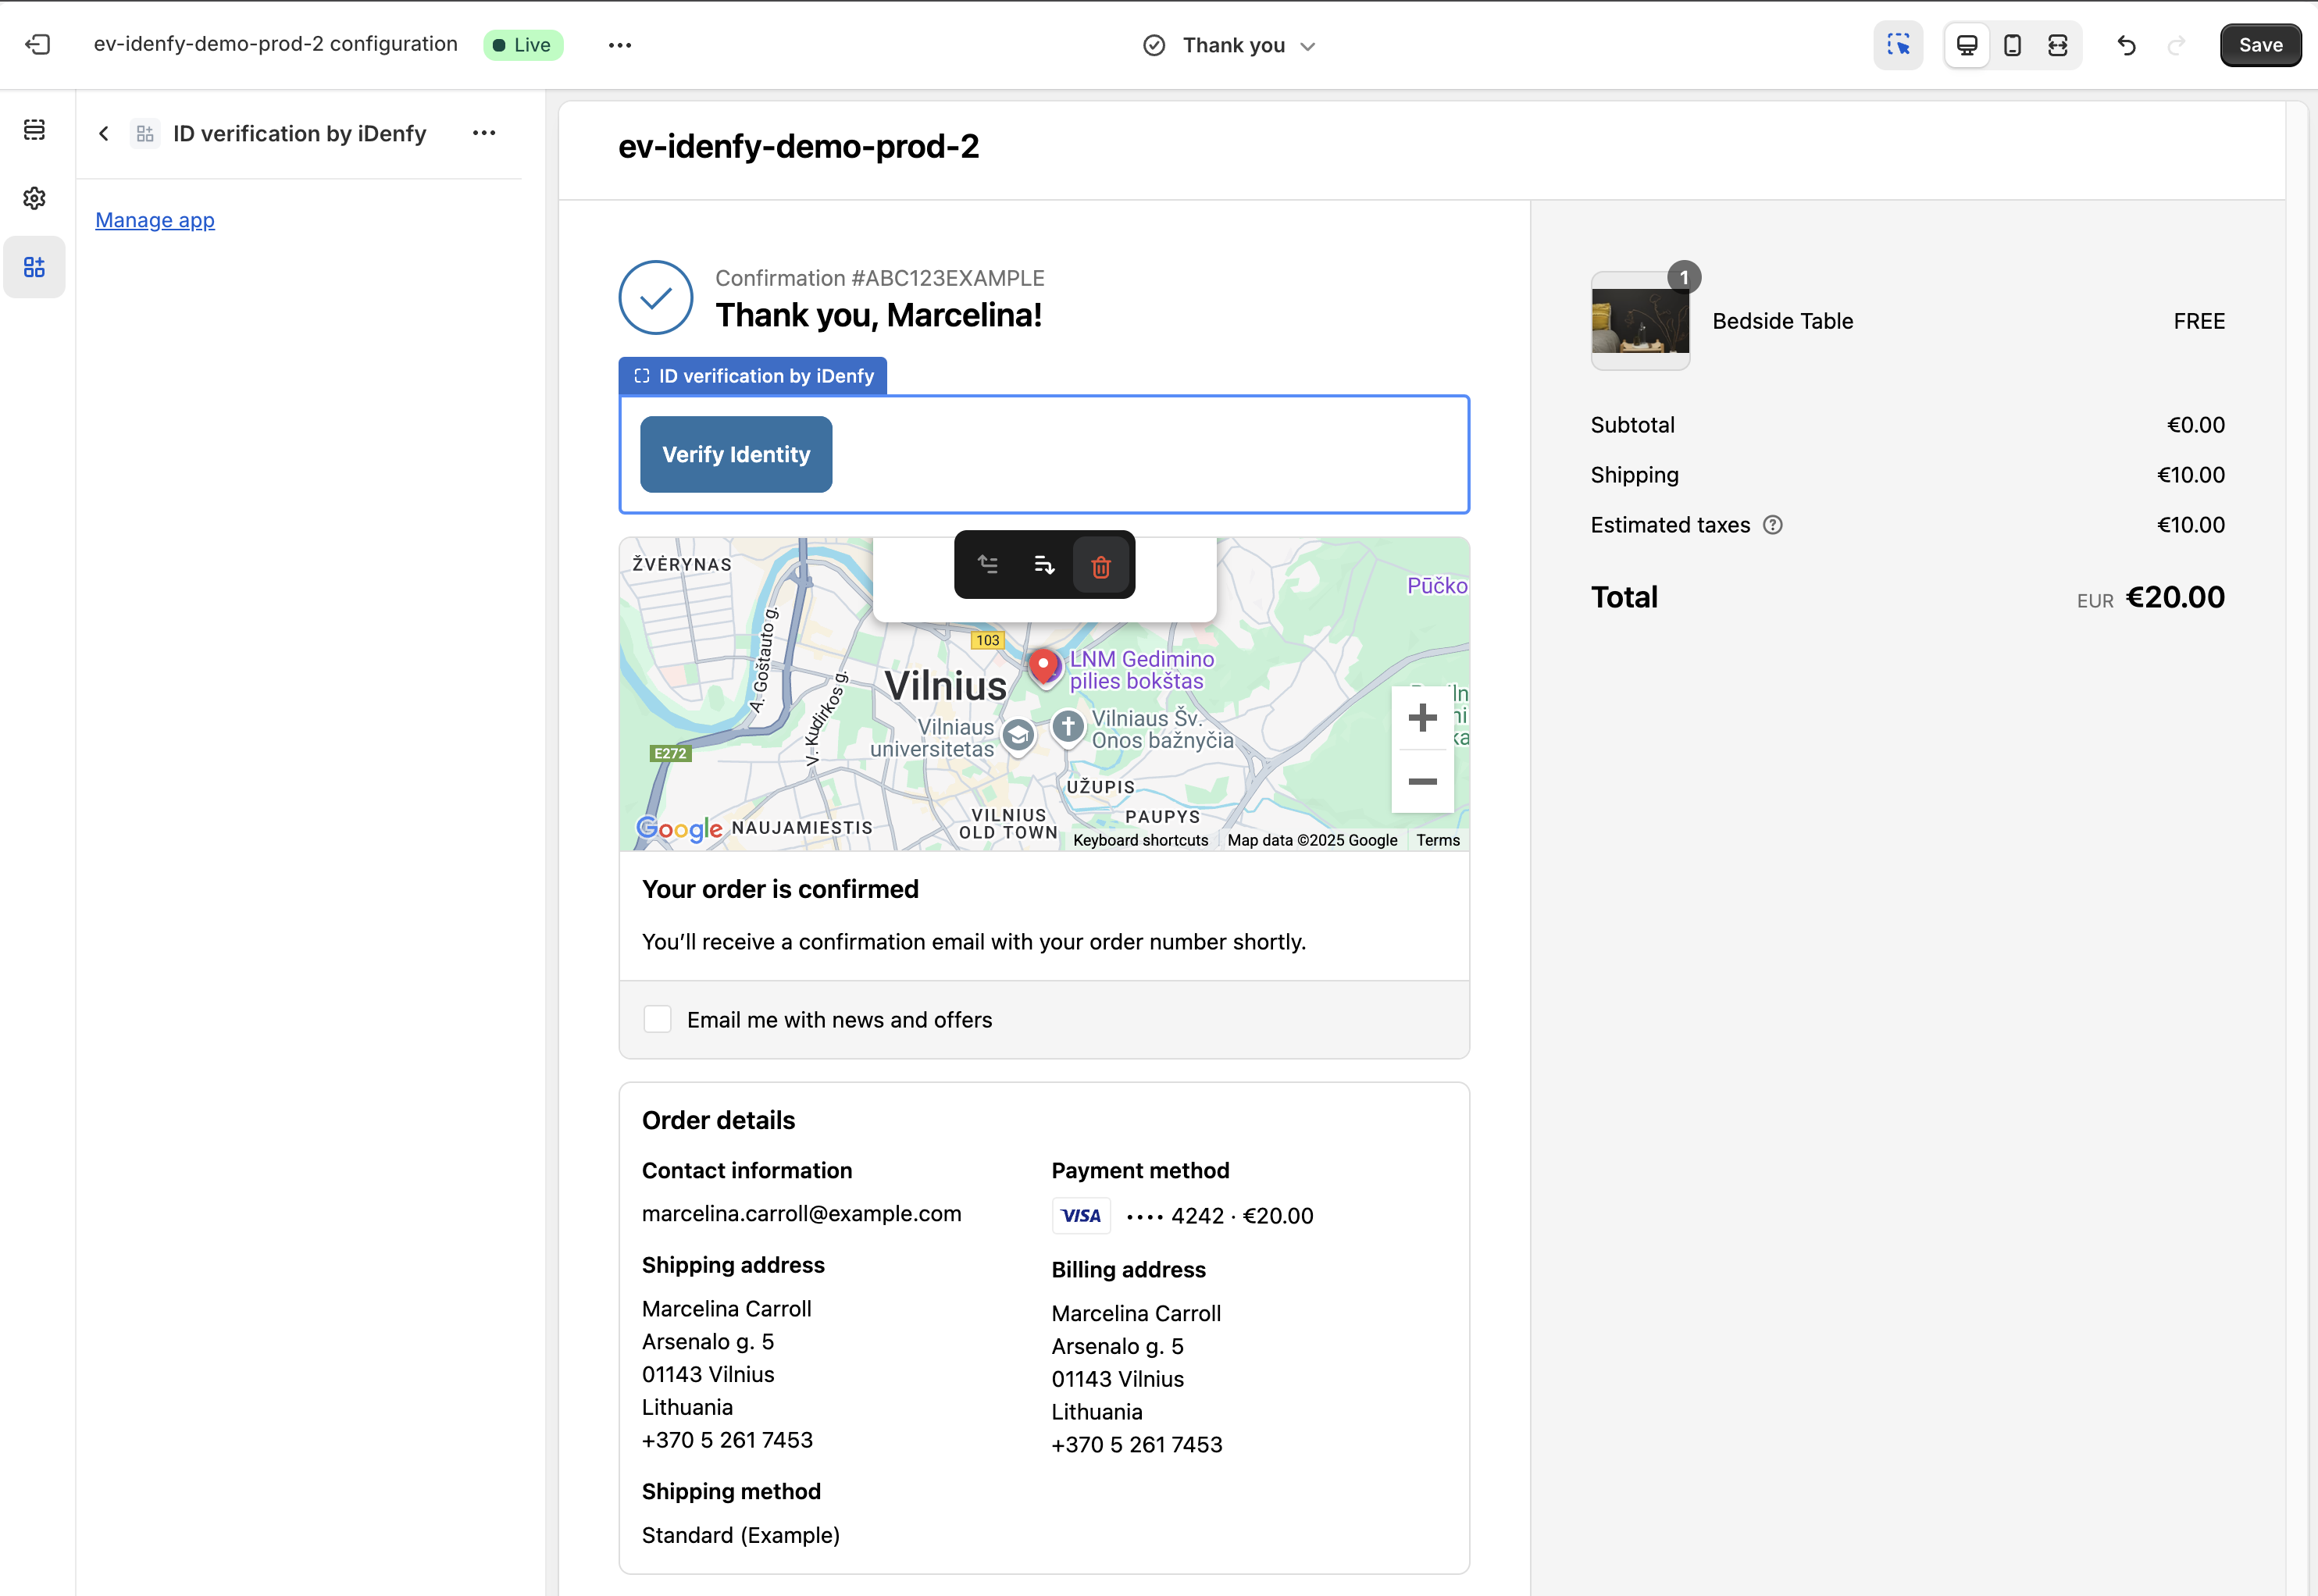Open the configuration three-dot menu
The height and width of the screenshot is (1596, 2318).
620,44
